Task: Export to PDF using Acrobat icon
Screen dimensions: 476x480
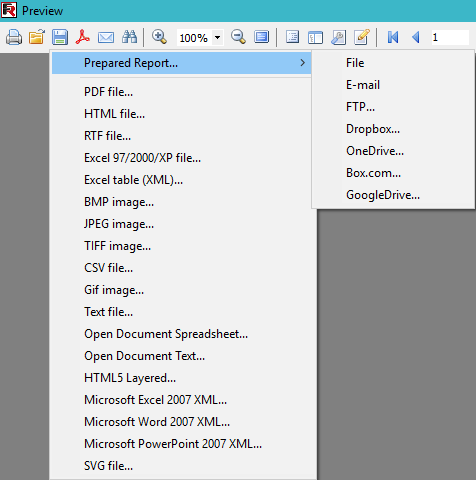Action: tap(83, 37)
